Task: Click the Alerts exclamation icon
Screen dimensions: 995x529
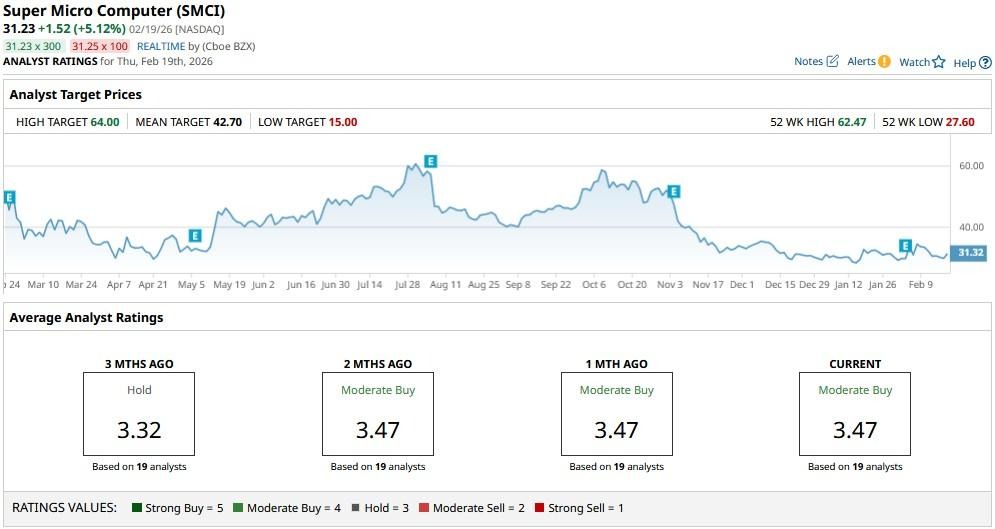Action: point(885,62)
